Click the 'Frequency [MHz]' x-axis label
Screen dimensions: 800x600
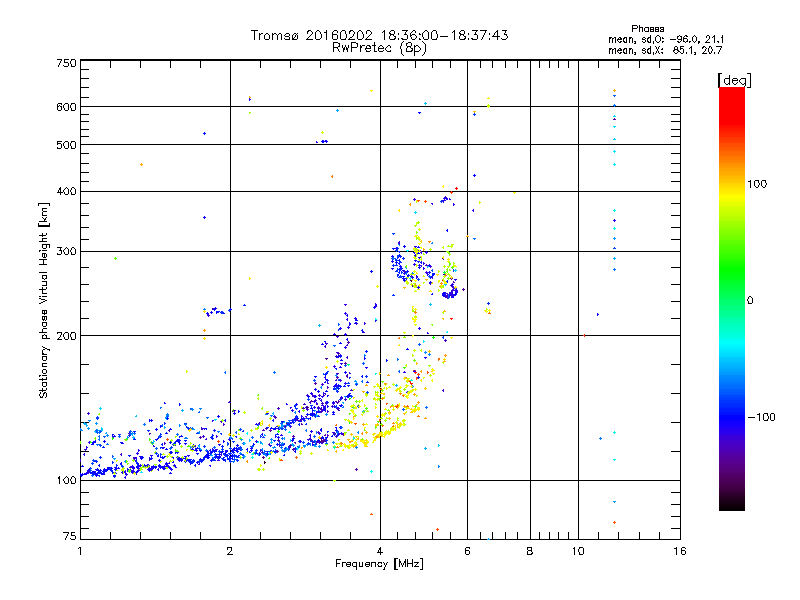click(x=379, y=564)
